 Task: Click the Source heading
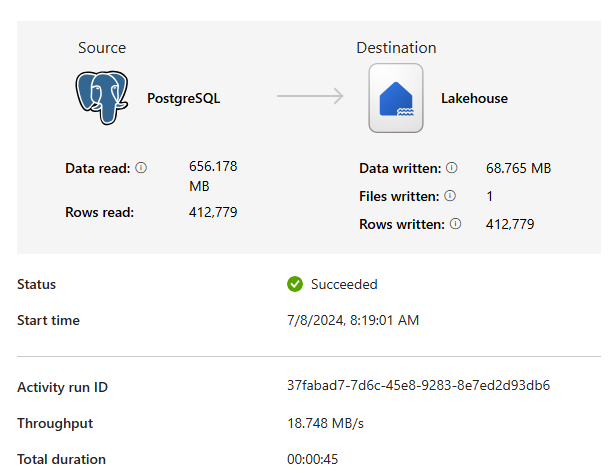point(102,48)
